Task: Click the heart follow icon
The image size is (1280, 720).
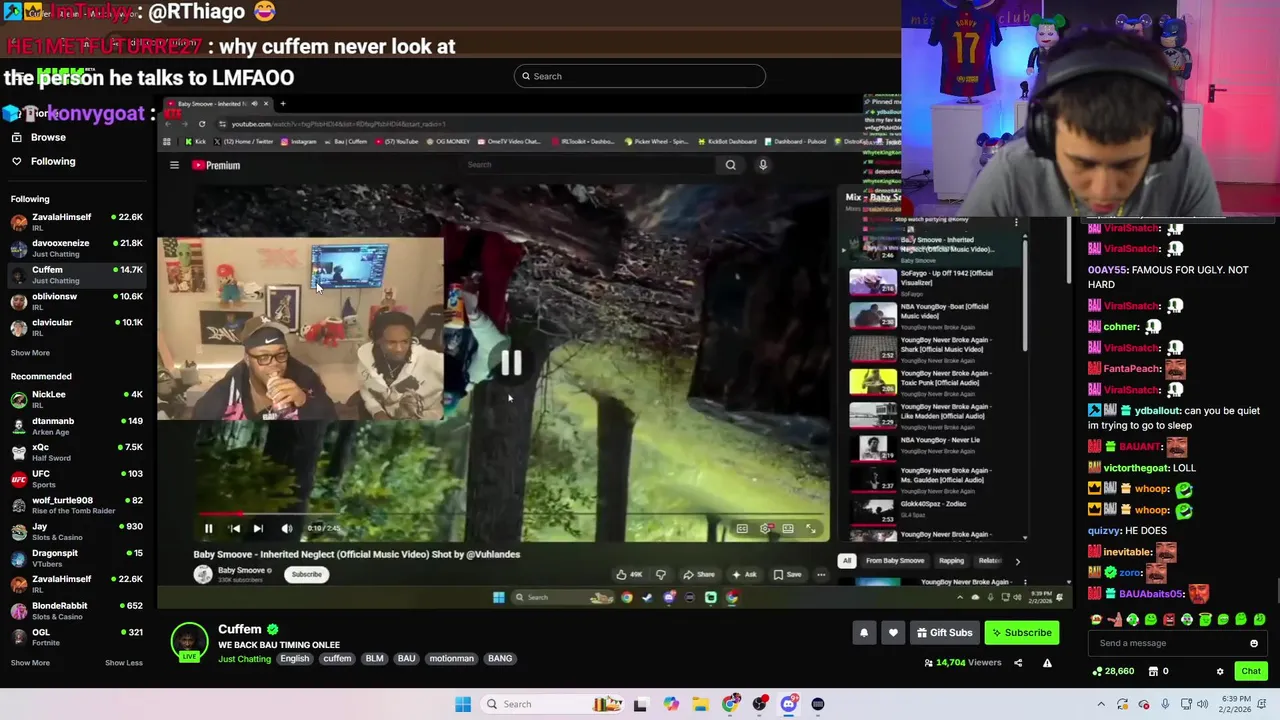Action: [893, 633]
